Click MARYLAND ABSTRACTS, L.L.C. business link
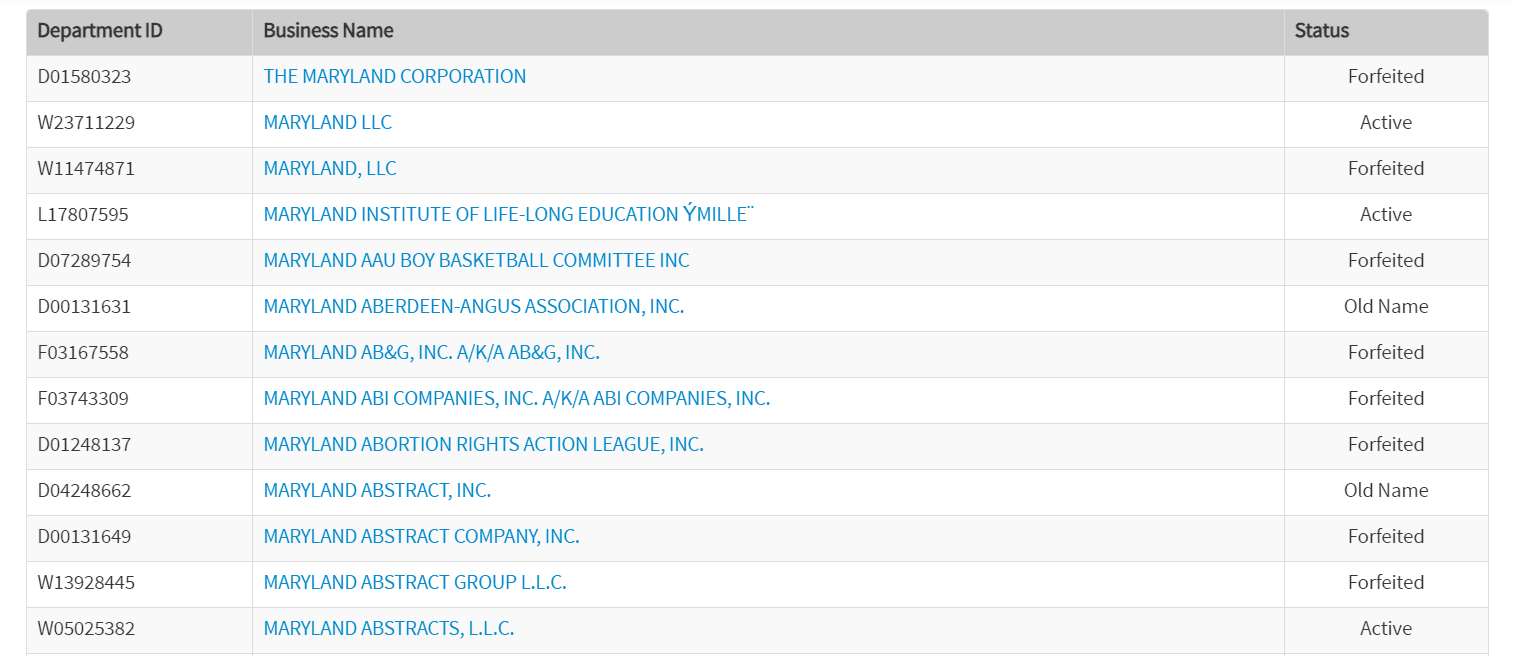 [x=388, y=629]
